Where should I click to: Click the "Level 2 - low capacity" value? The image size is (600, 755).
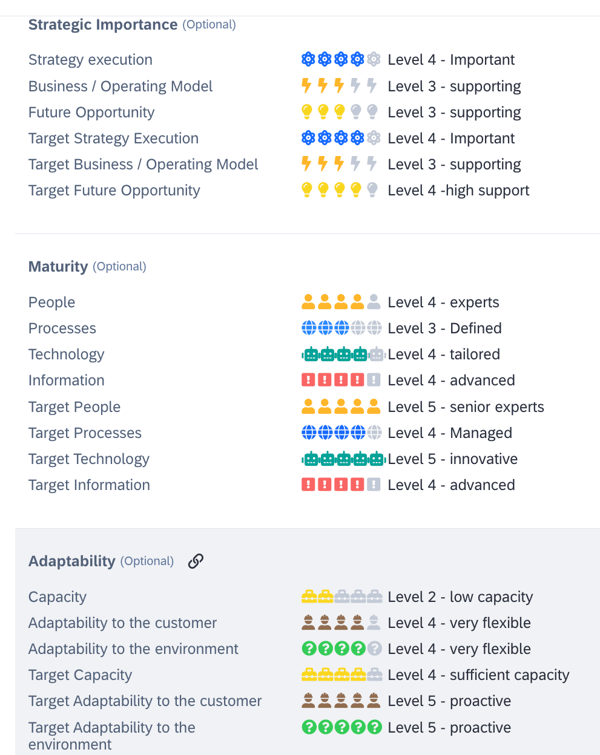coord(460,597)
